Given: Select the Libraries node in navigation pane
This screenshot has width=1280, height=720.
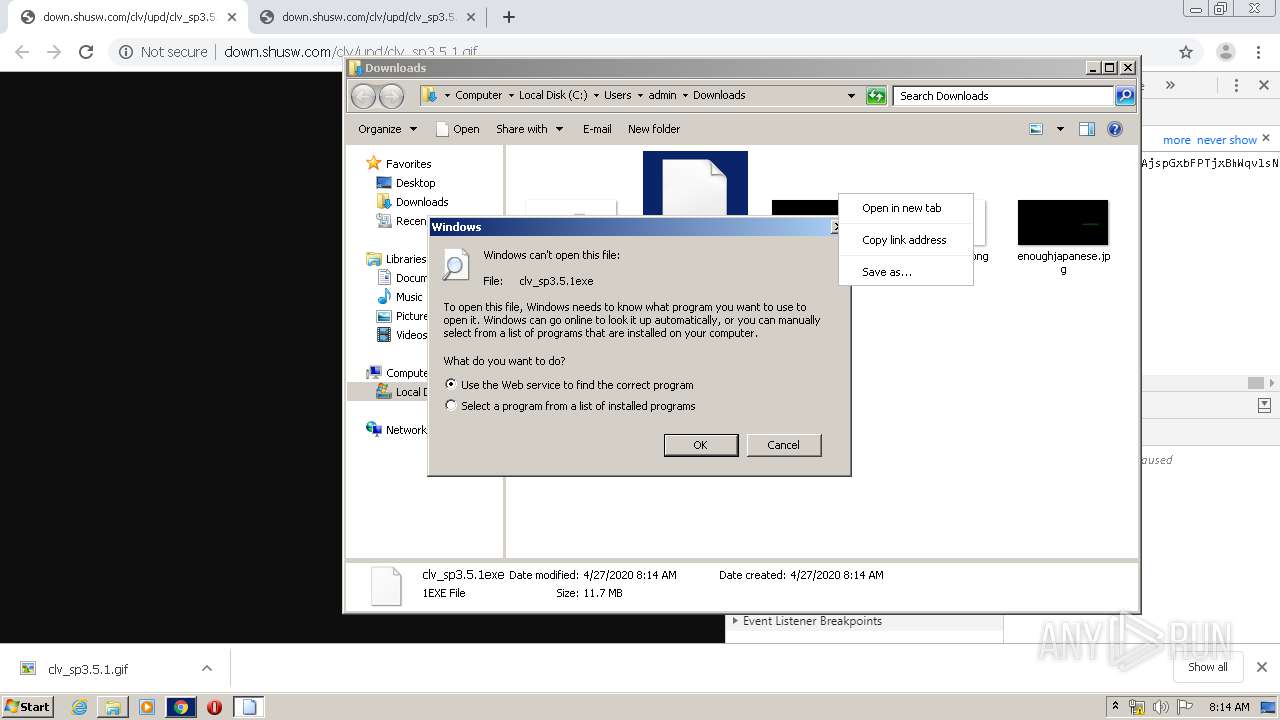Looking at the screenshot, I should (x=406, y=259).
